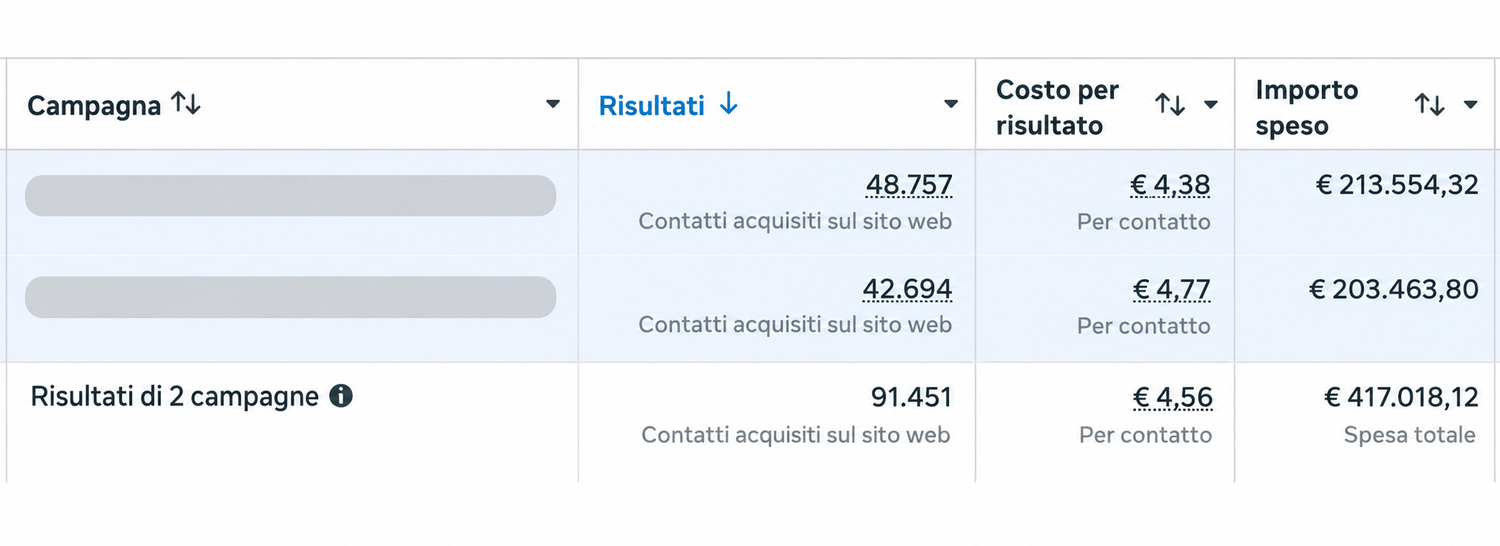Viewport: 1500px width, 546px height.
Task: Click the € 417.018,12 total spend cell
Action: [1401, 398]
